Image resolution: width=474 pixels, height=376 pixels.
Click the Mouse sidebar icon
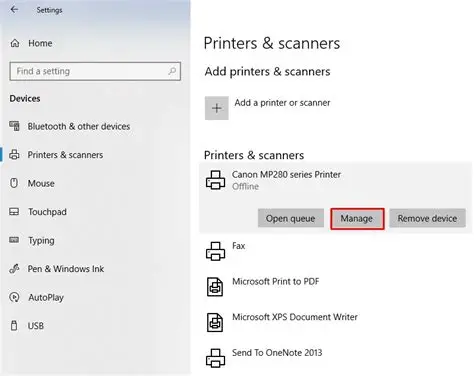14,183
